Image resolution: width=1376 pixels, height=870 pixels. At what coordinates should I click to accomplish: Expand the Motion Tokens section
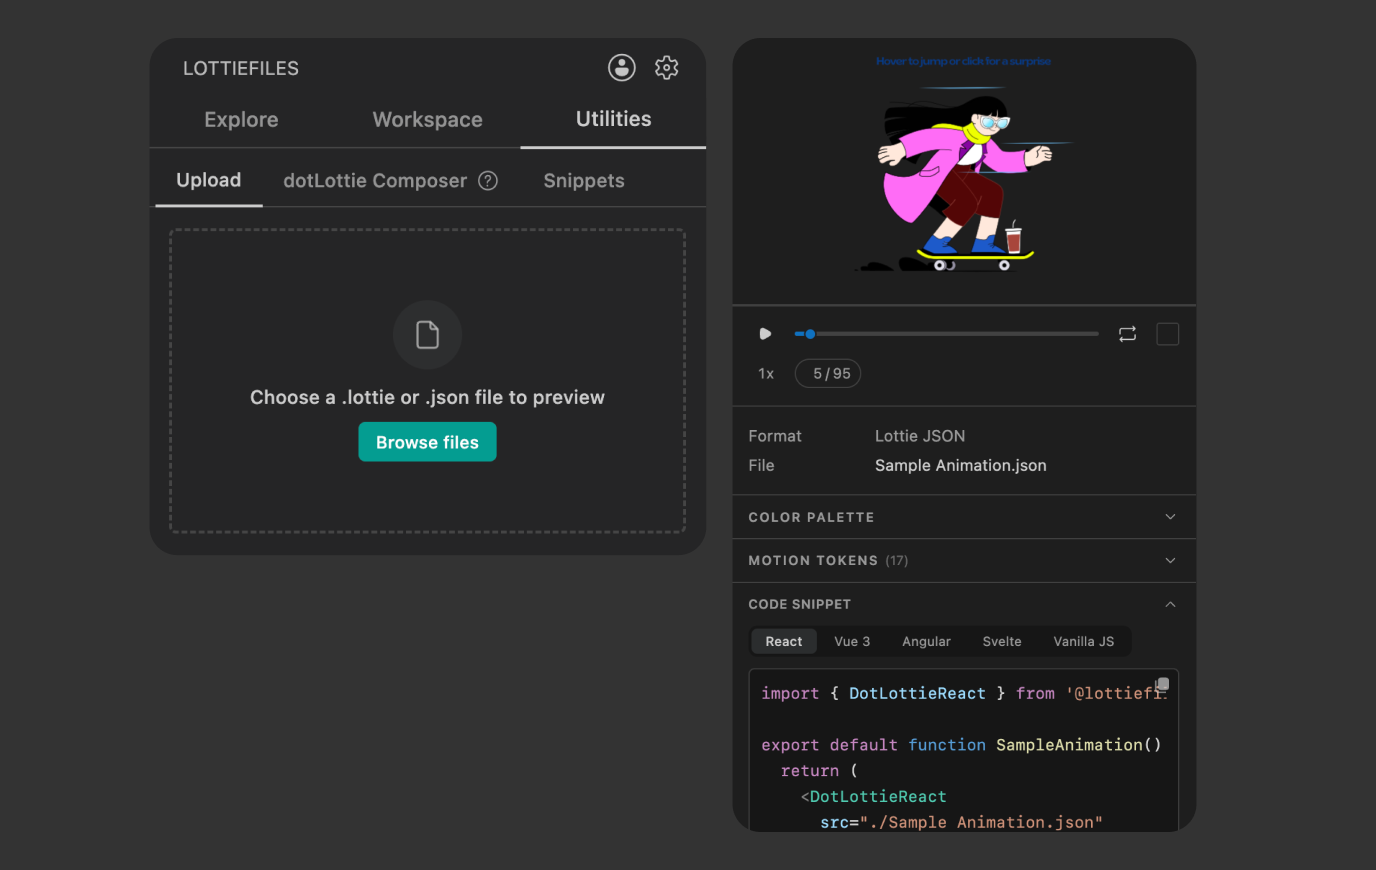coord(964,561)
